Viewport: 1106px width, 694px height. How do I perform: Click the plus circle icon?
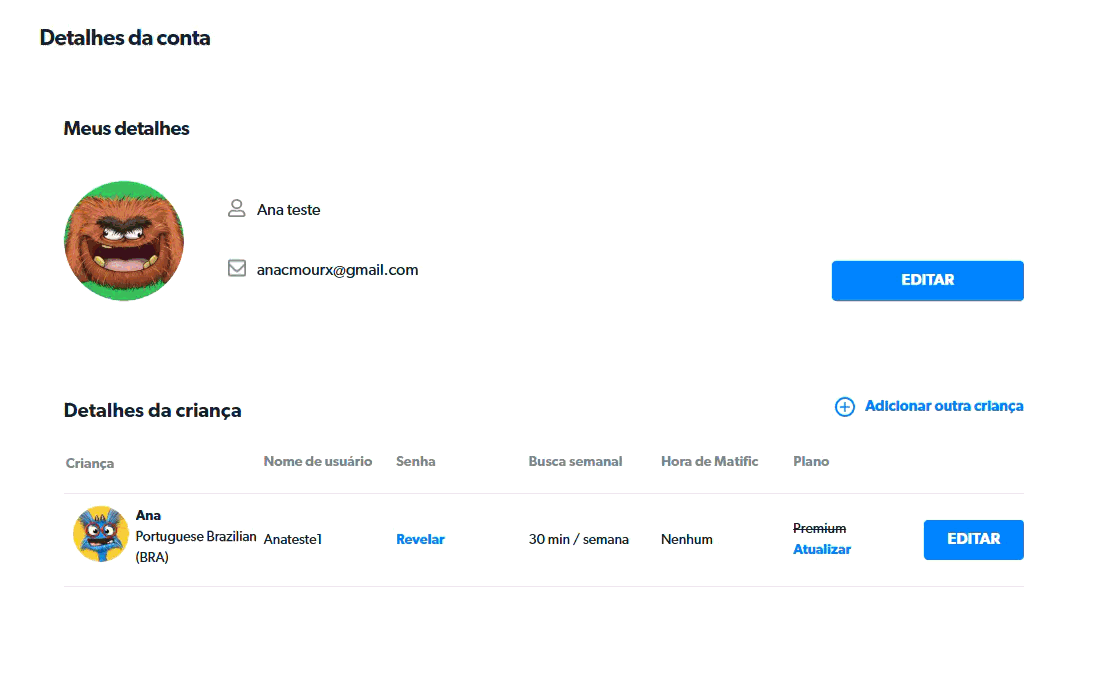coord(845,407)
